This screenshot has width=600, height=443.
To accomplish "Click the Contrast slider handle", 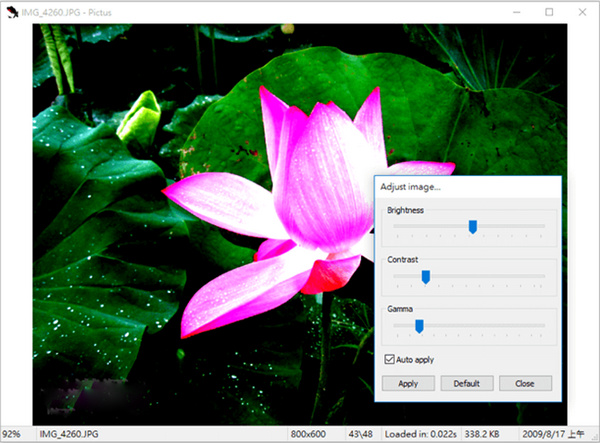I will point(425,276).
